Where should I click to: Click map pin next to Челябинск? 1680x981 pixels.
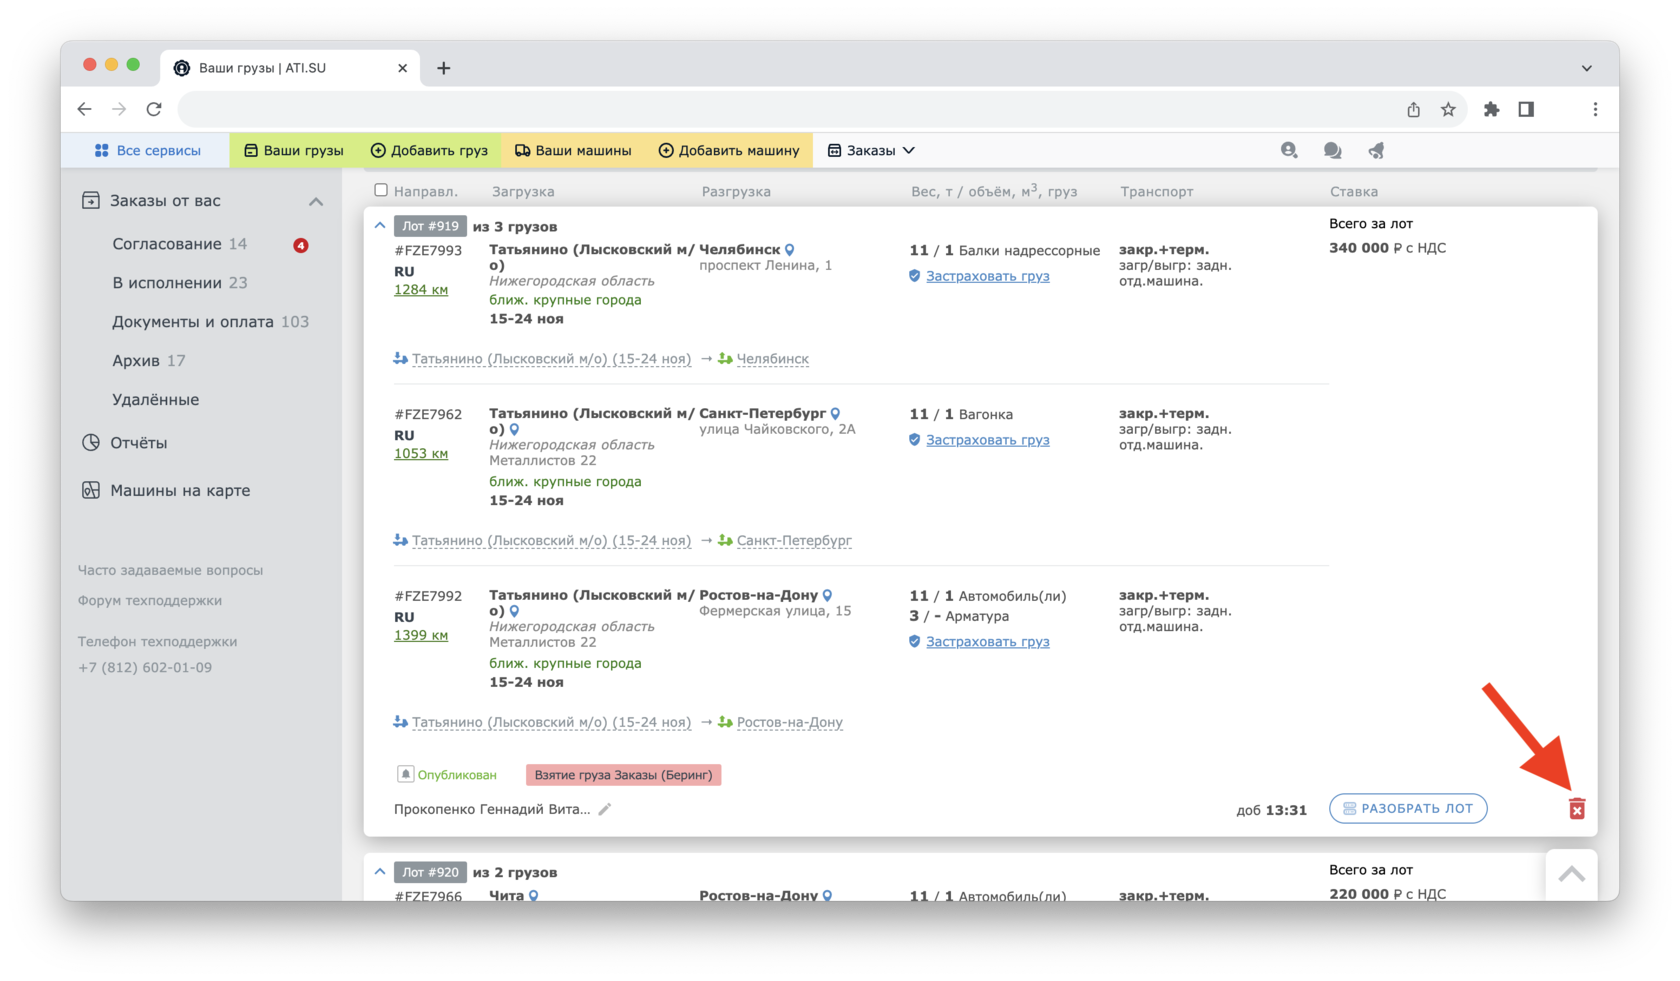point(790,250)
